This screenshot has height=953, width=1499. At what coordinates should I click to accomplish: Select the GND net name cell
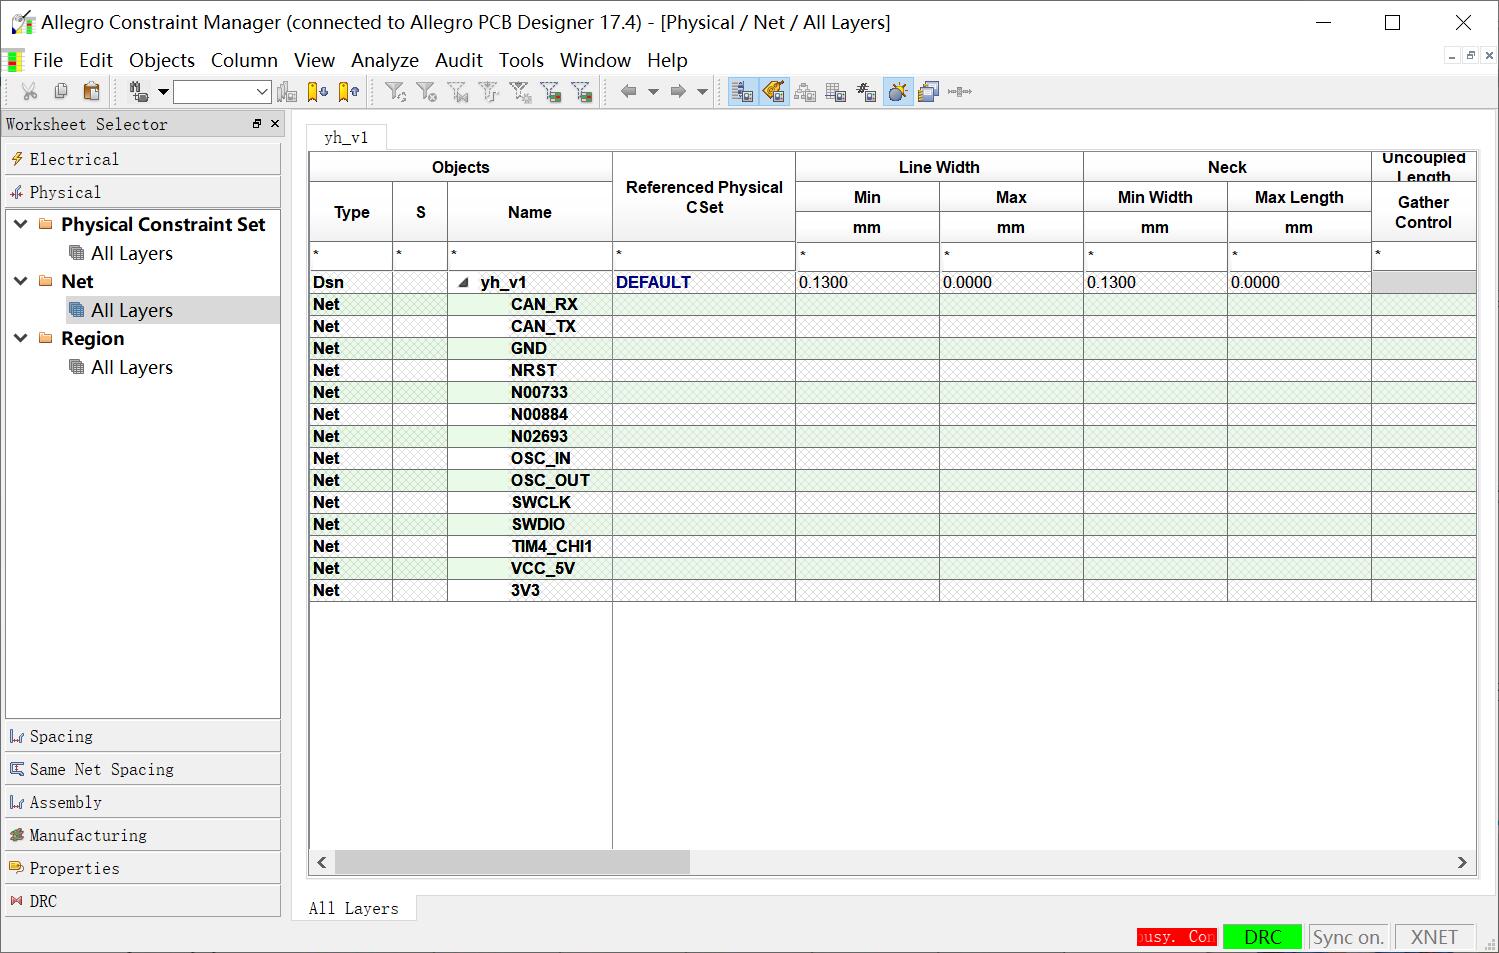pos(529,348)
